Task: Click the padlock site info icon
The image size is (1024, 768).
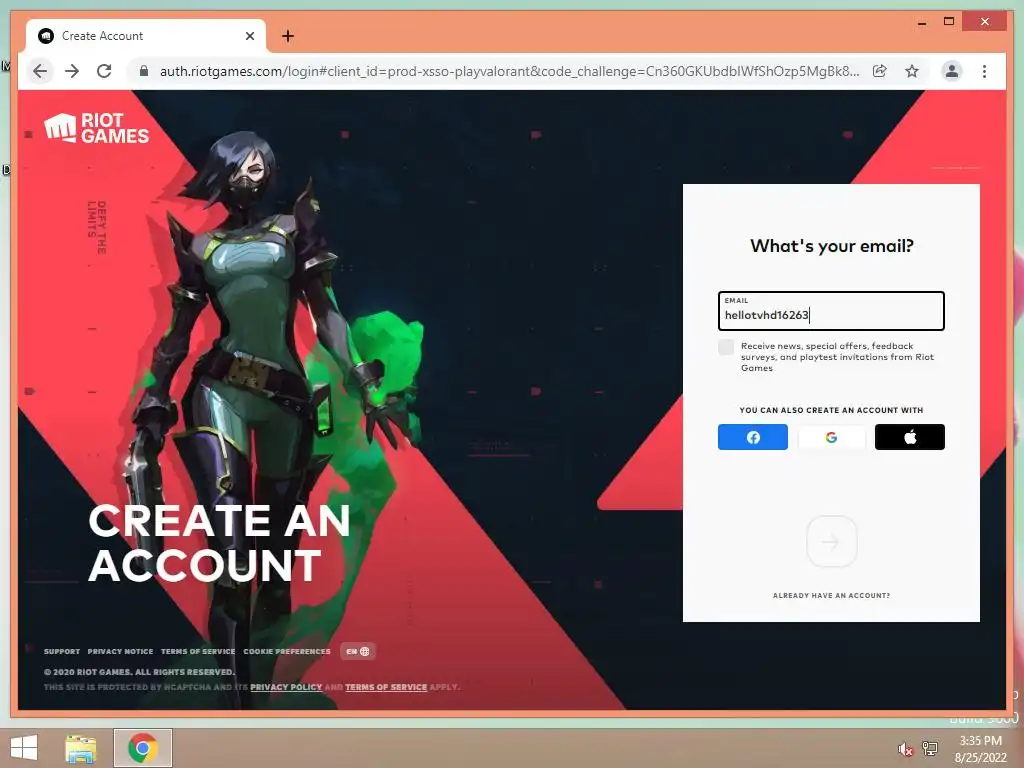Action: [x=144, y=71]
